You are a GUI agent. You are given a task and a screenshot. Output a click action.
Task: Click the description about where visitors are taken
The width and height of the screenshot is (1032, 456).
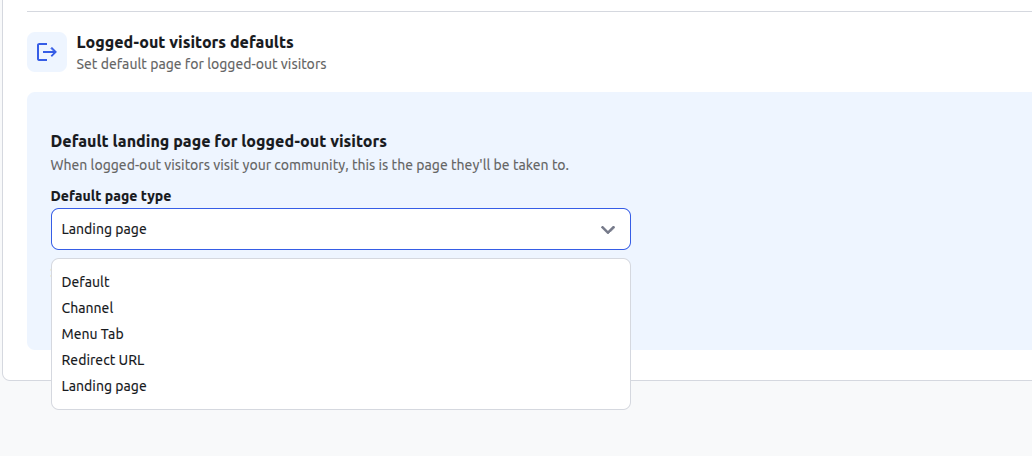pos(309,165)
